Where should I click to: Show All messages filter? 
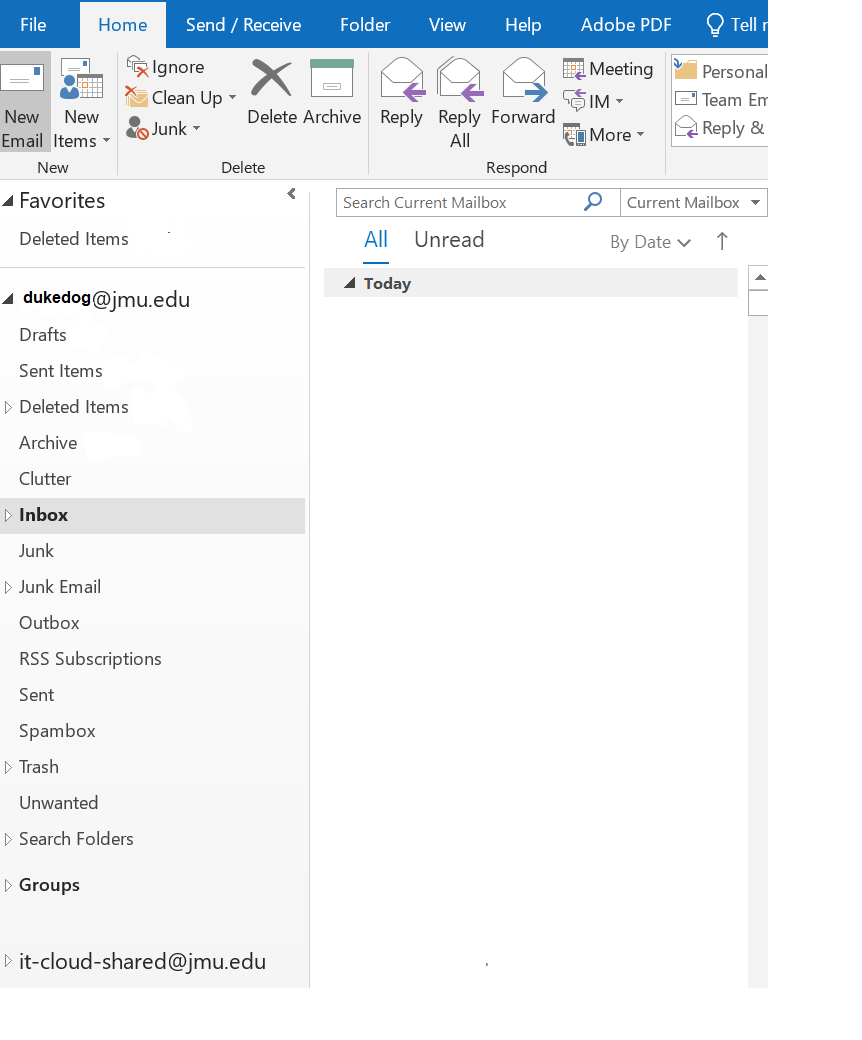click(x=376, y=239)
